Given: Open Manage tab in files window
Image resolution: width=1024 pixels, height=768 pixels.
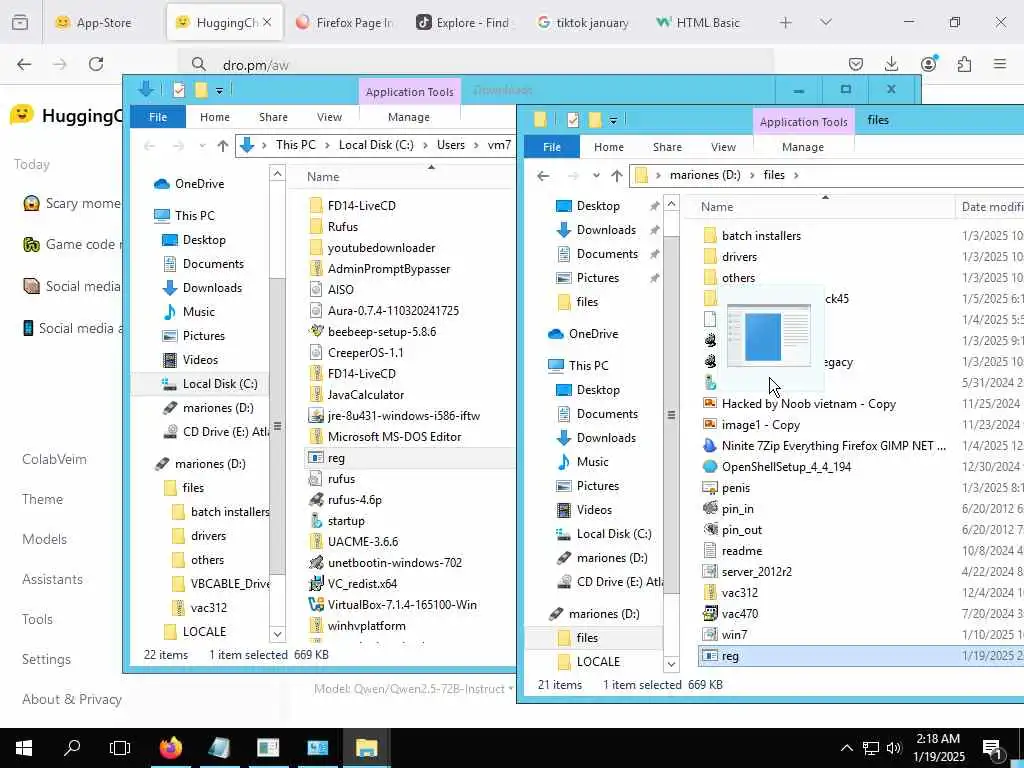Looking at the screenshot, I should tap(803, 147).
